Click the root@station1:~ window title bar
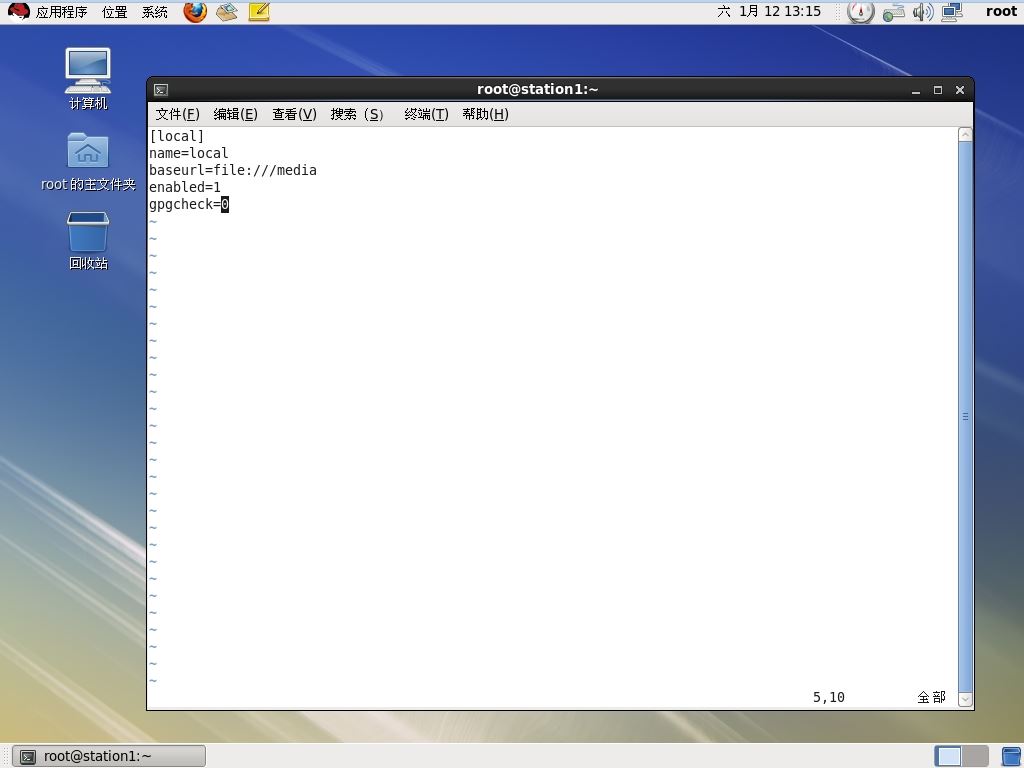 (537, 89)
